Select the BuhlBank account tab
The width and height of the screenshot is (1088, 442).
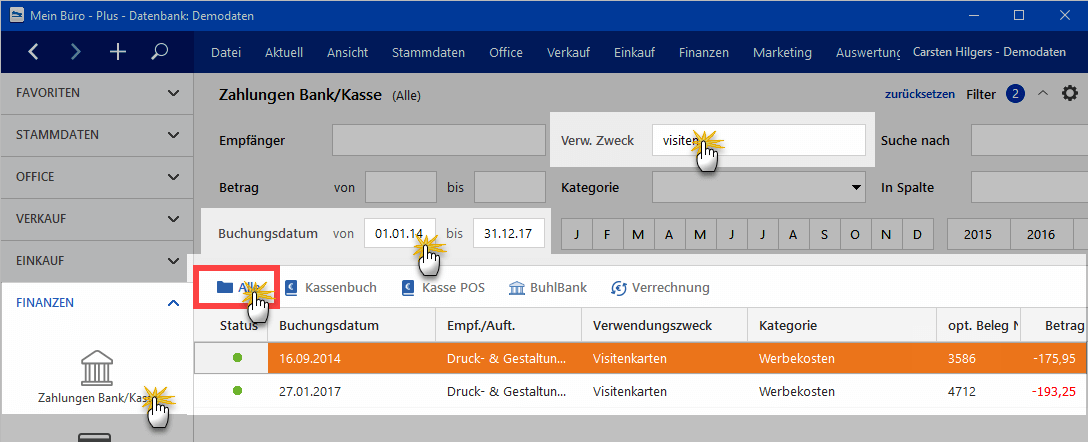tap(548, 287)
